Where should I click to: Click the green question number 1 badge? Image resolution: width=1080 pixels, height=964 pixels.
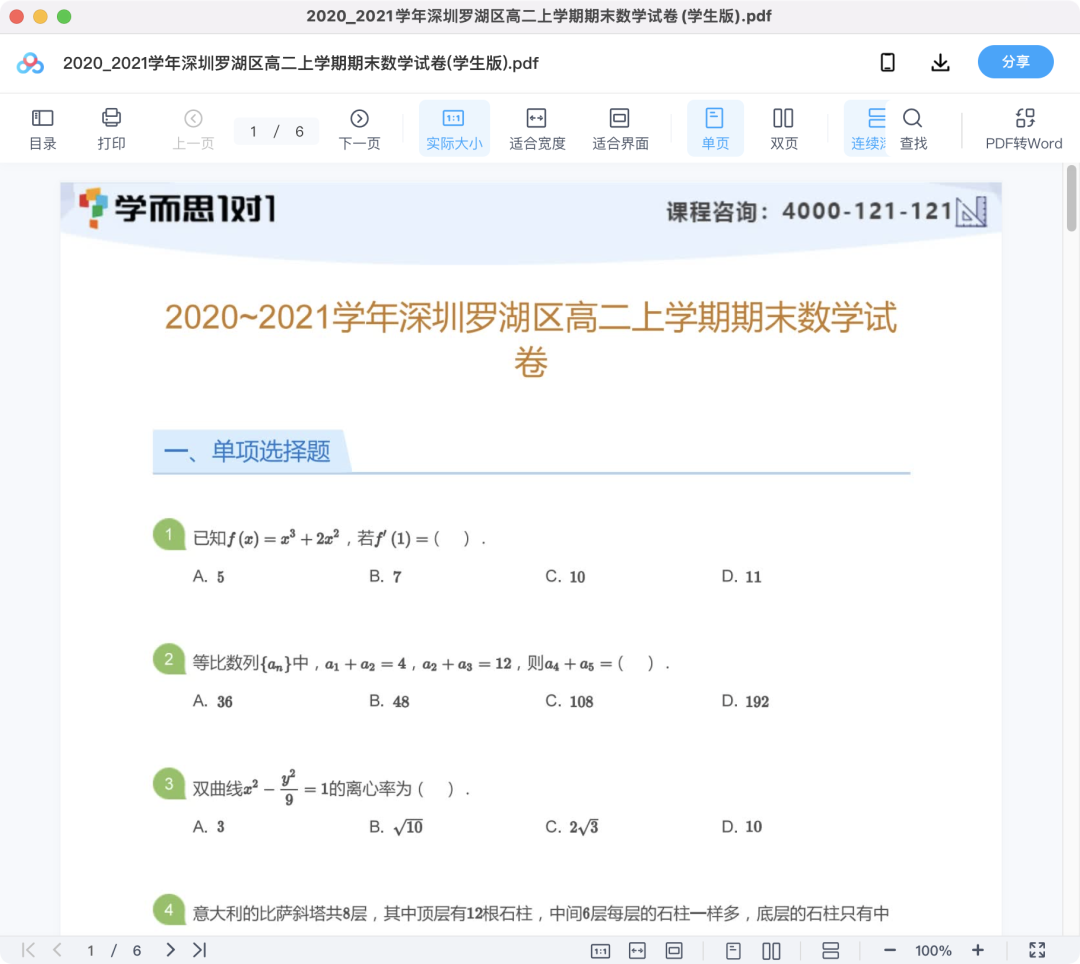169,534
